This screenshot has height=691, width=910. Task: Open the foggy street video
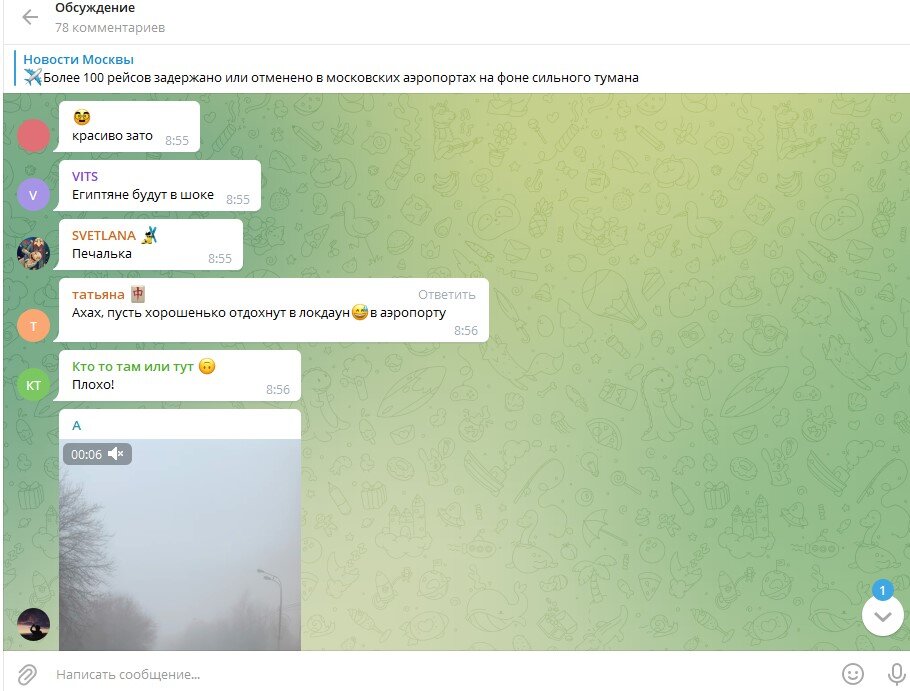click(x=180, y=544)
